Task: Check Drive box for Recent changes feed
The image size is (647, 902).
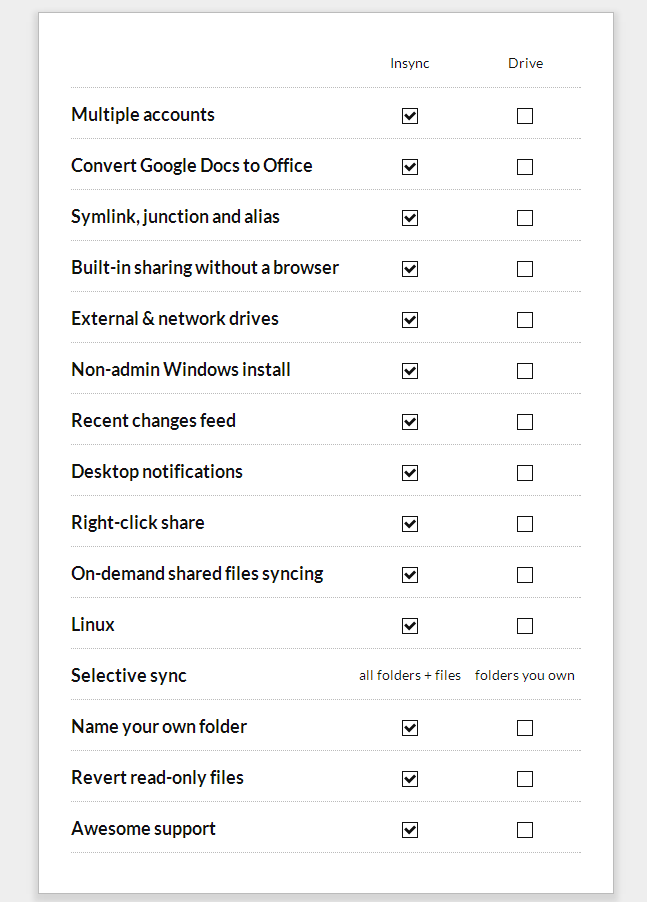Action: (x=525, y=422)
